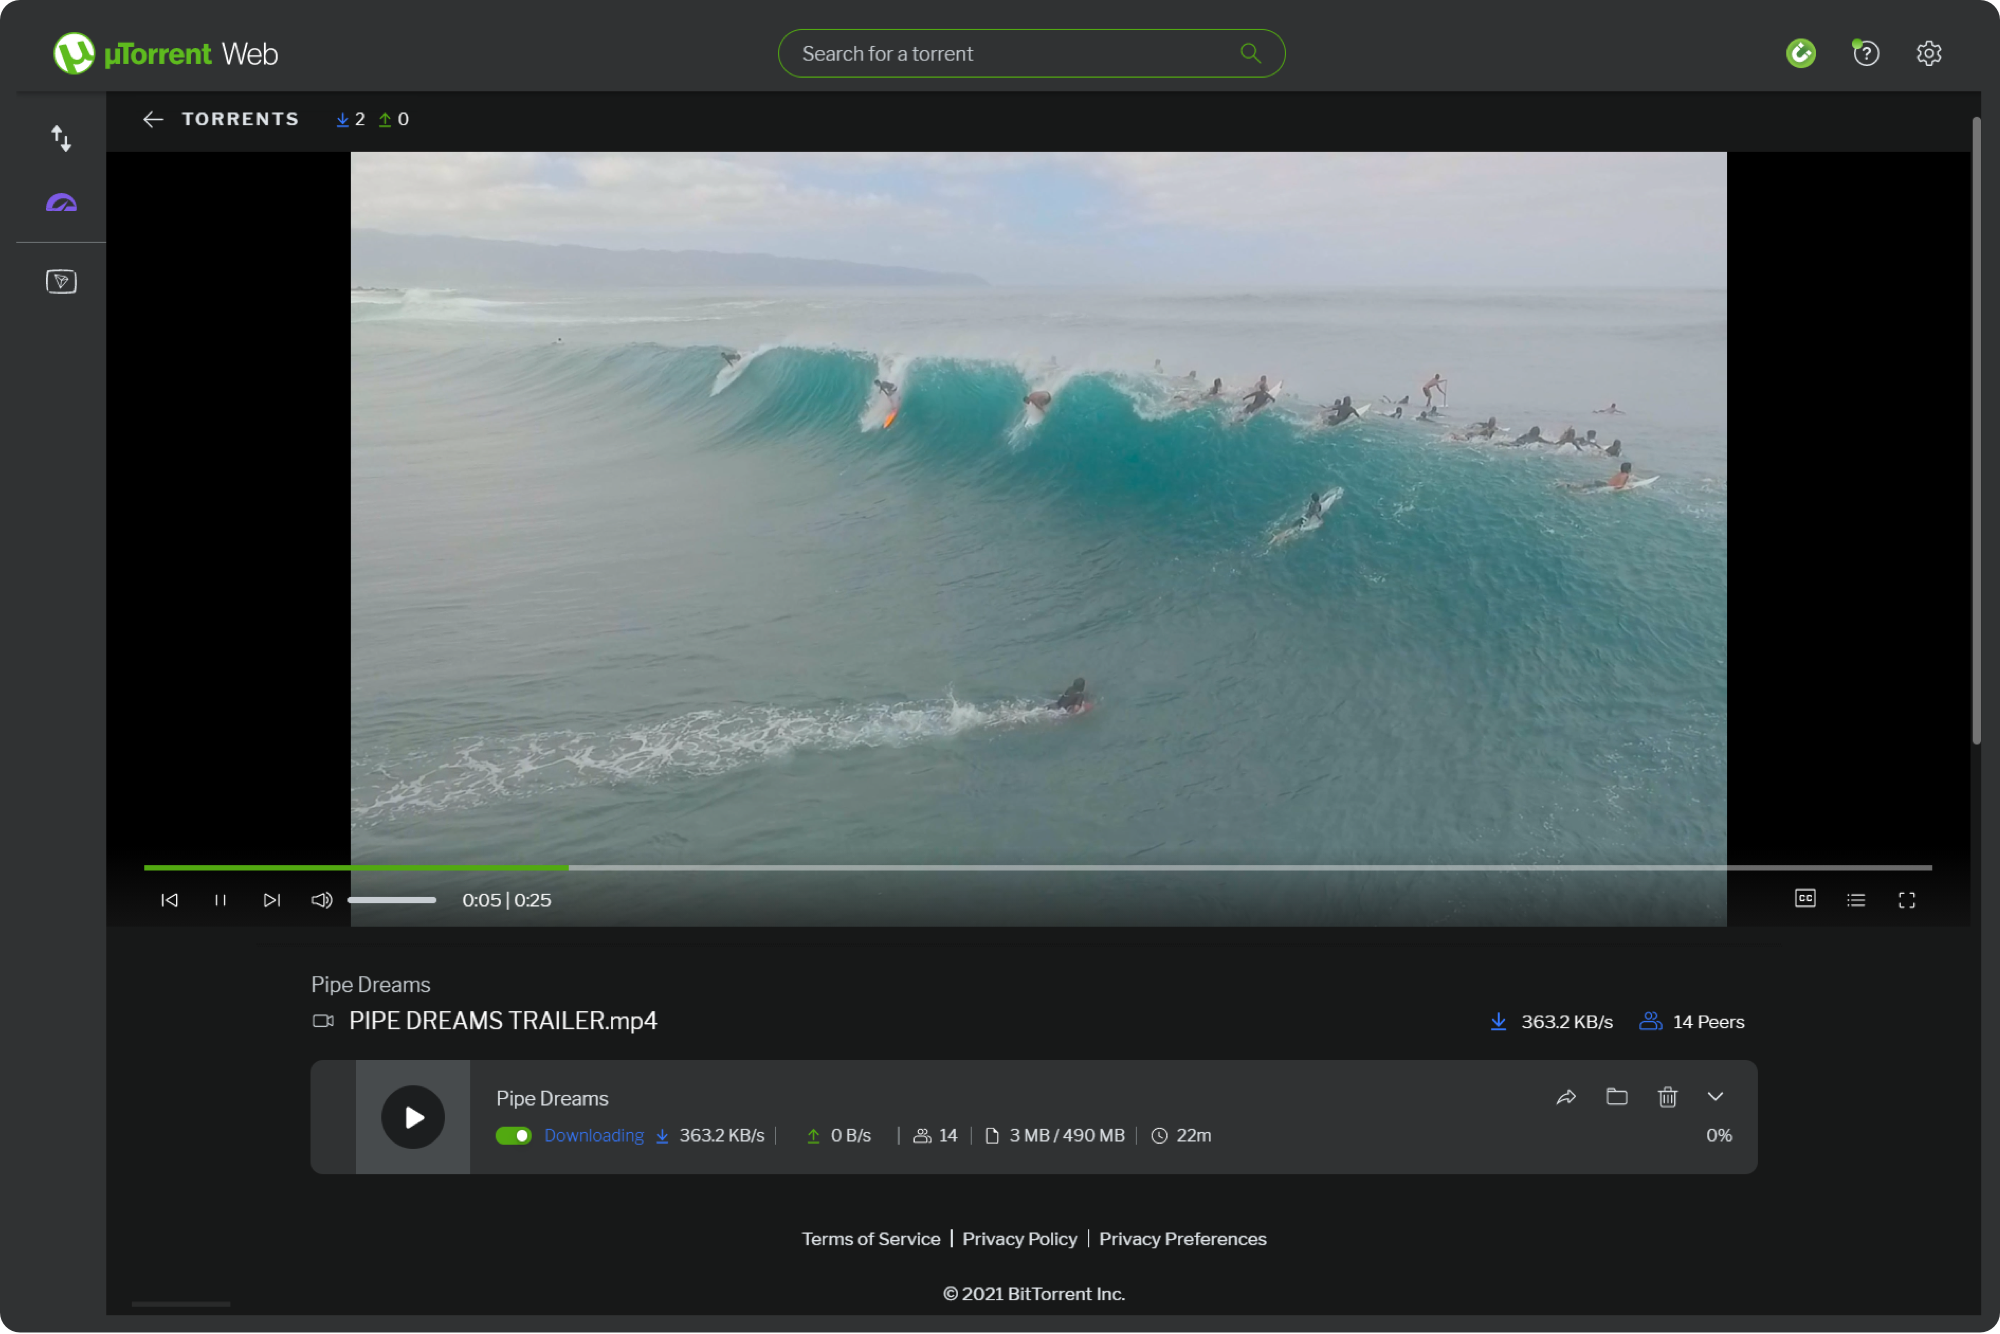Mute the video volume

click(321, 899)
